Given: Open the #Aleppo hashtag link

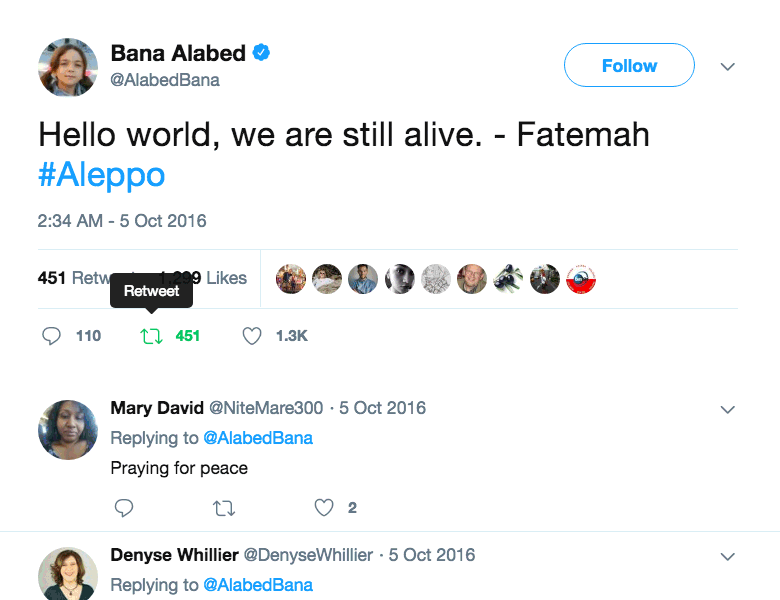Looking at the screenshot, I should [x=101, y=175].
